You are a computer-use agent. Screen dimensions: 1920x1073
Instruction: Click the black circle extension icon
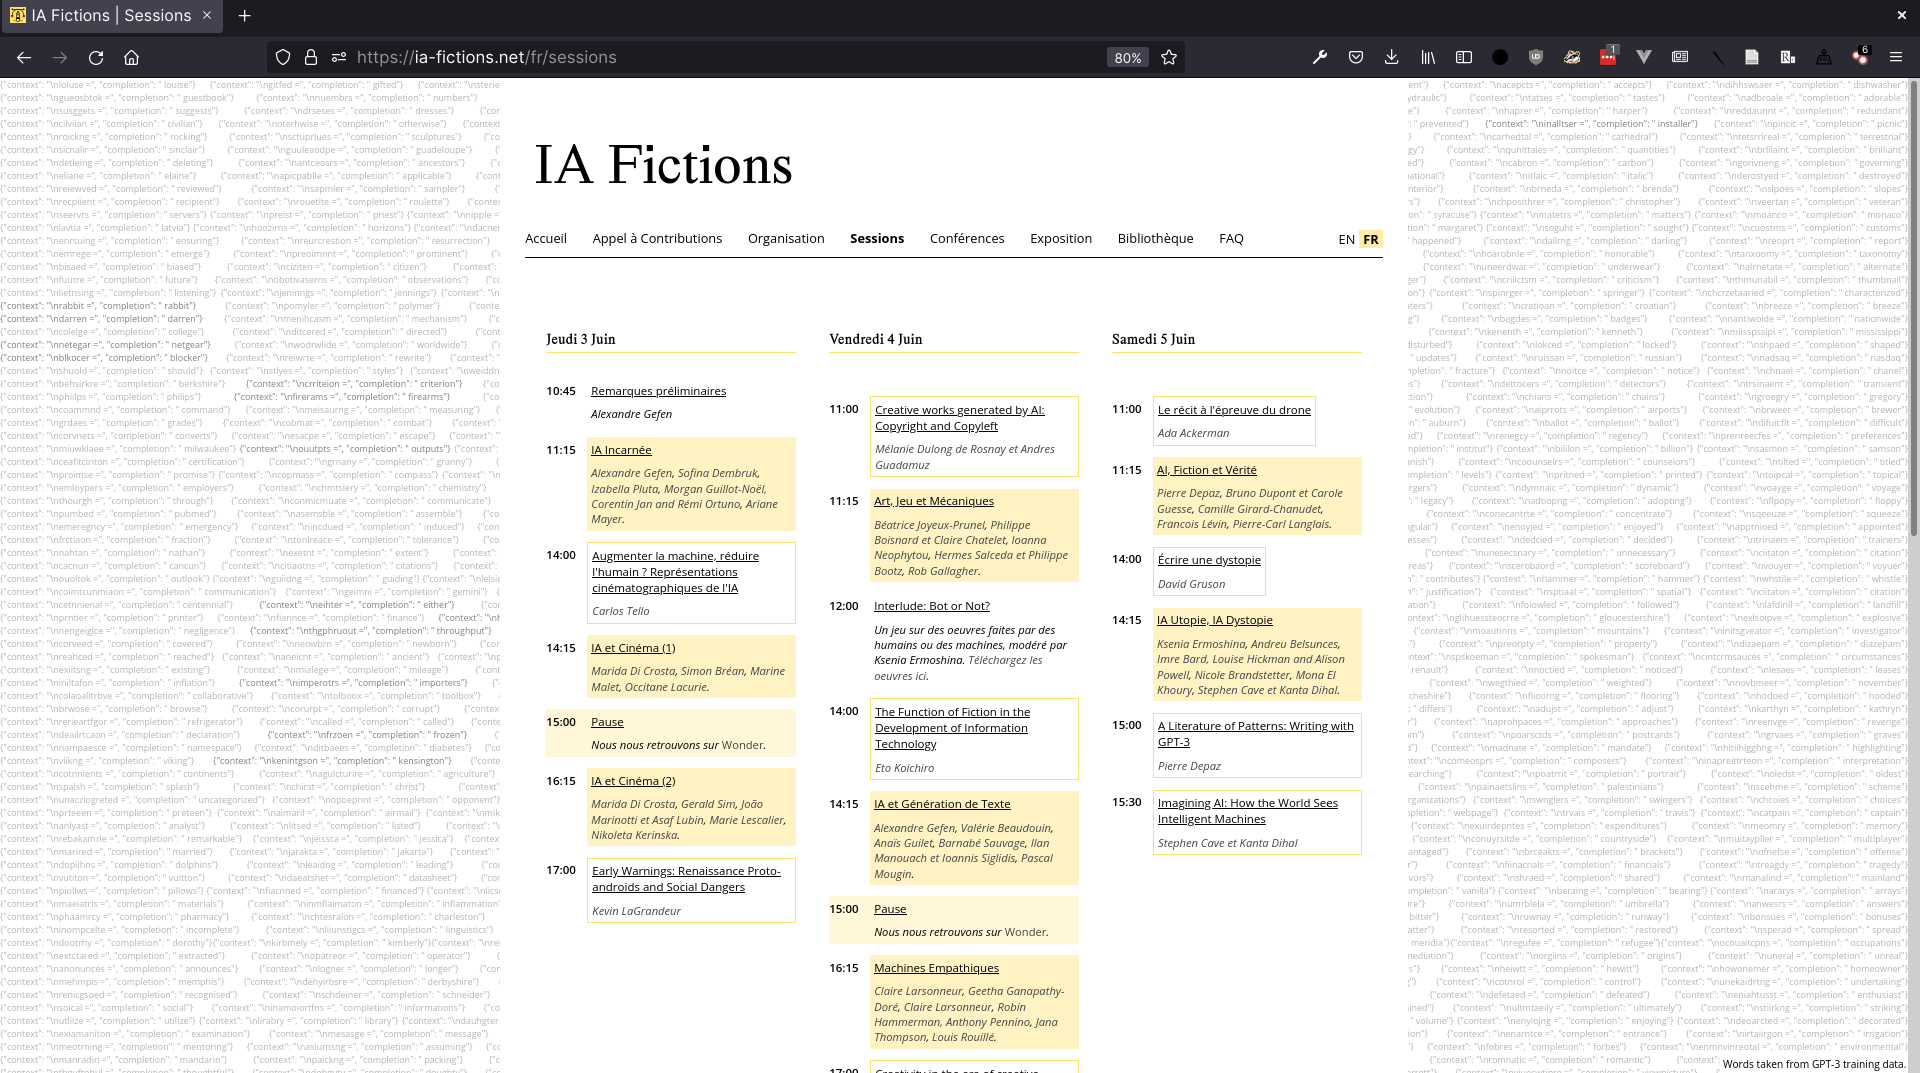pyautogui.click(x=1500, y=57)
